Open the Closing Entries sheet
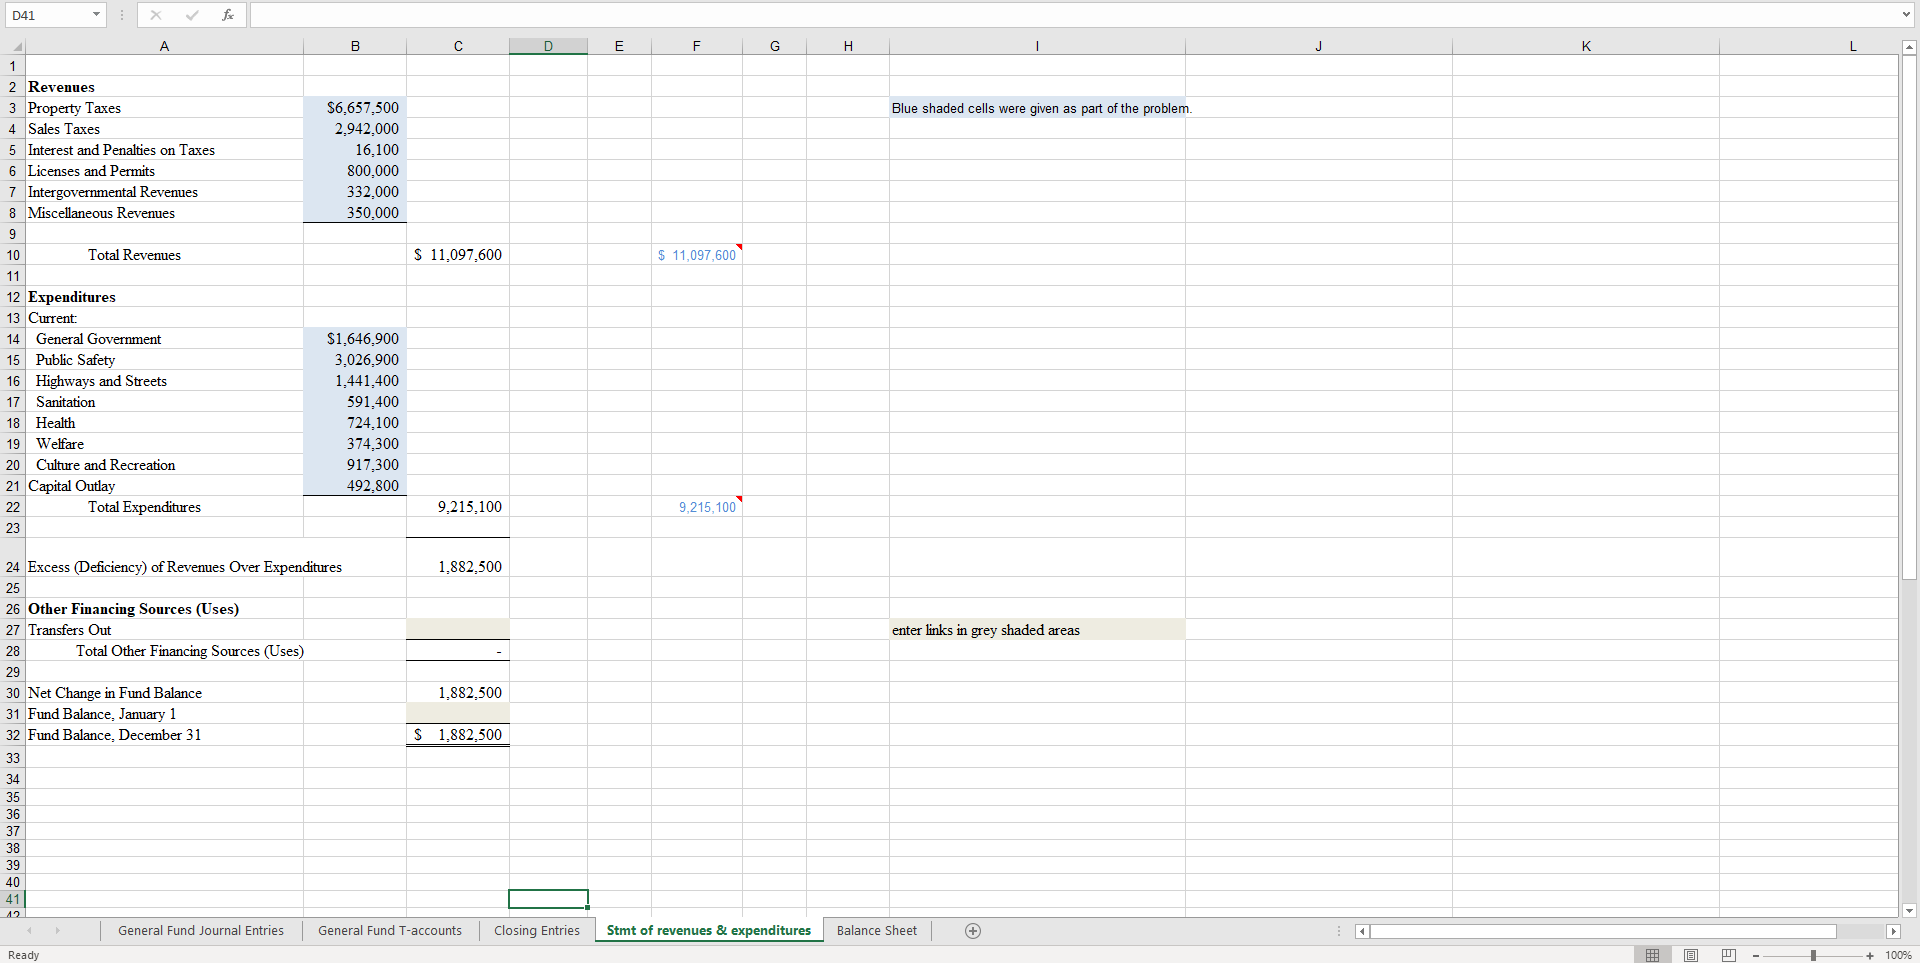1920x963 pixels. pos(536,930)
